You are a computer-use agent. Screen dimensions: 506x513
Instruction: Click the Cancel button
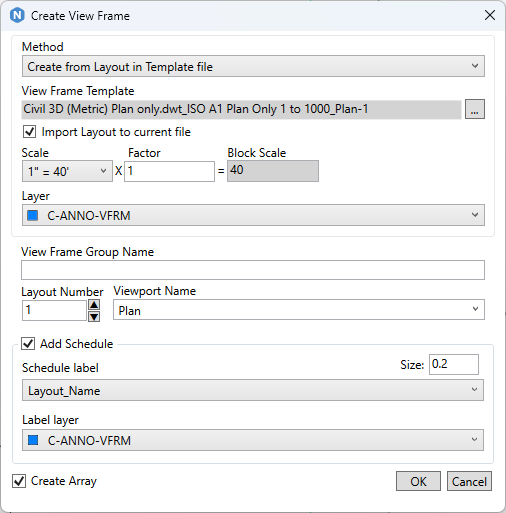click(469, 481)
